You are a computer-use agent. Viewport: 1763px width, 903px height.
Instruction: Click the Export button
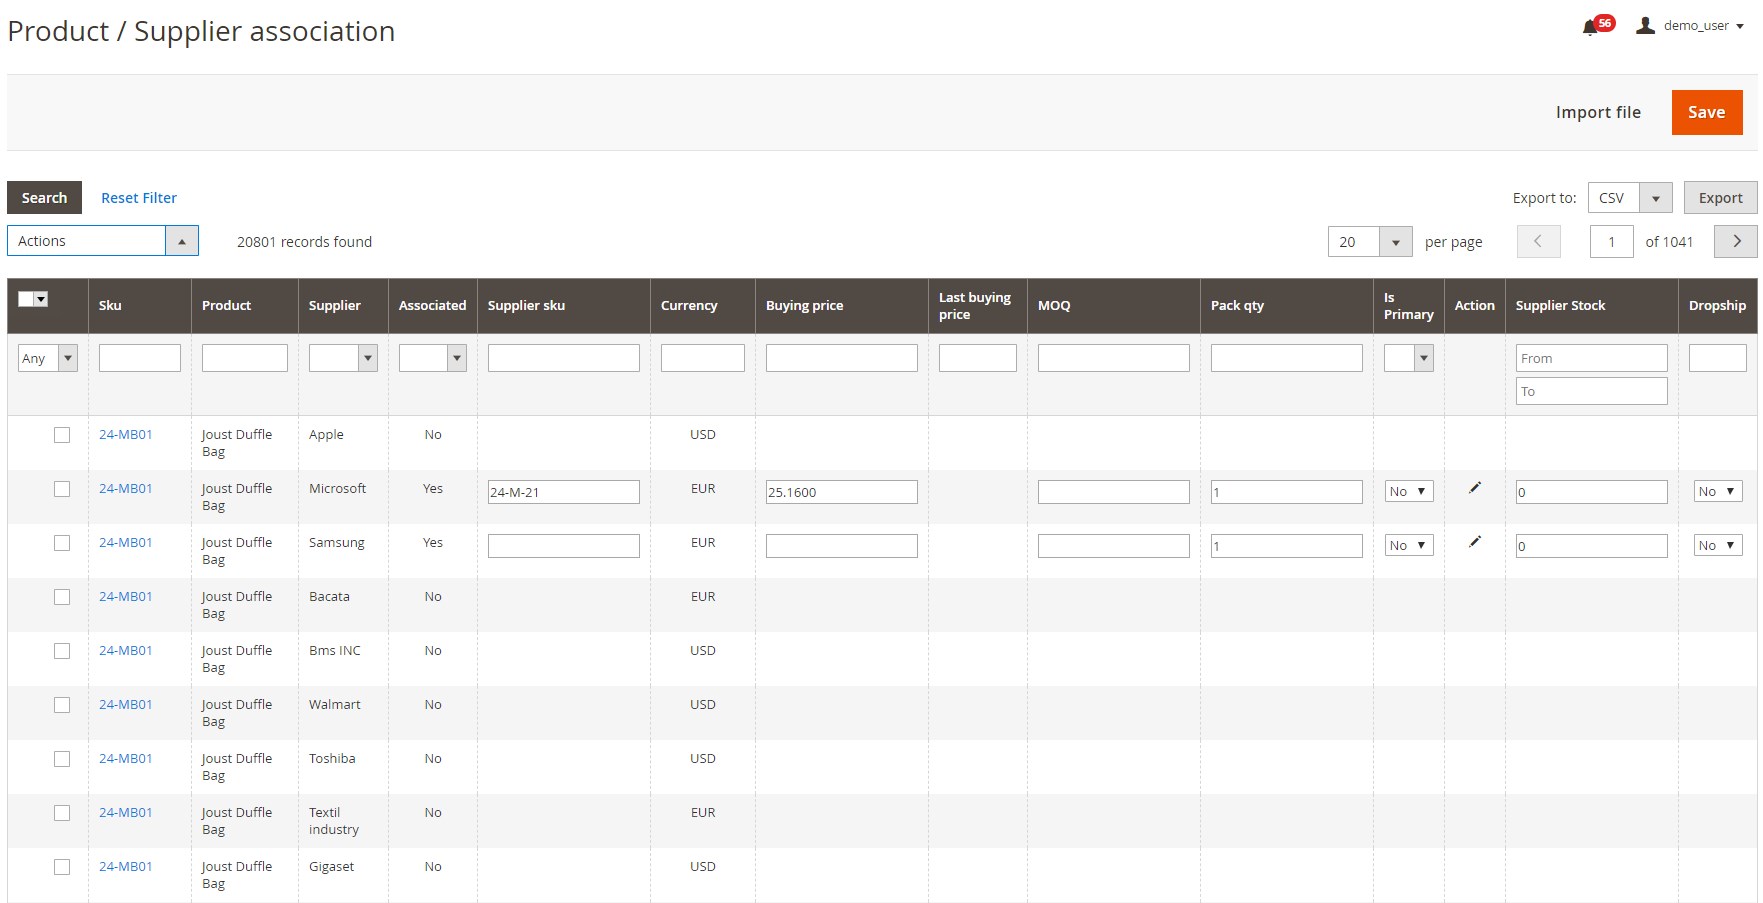(1720, 198)
